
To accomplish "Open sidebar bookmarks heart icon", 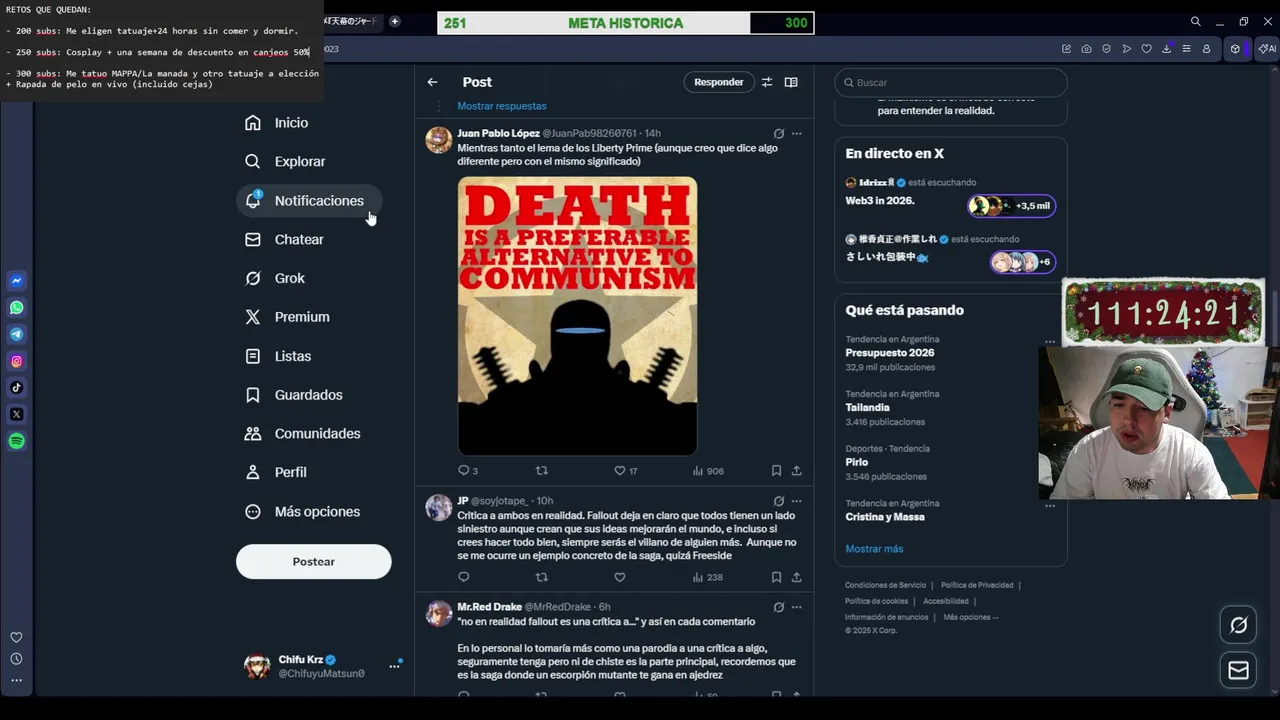I will [16, 638].
